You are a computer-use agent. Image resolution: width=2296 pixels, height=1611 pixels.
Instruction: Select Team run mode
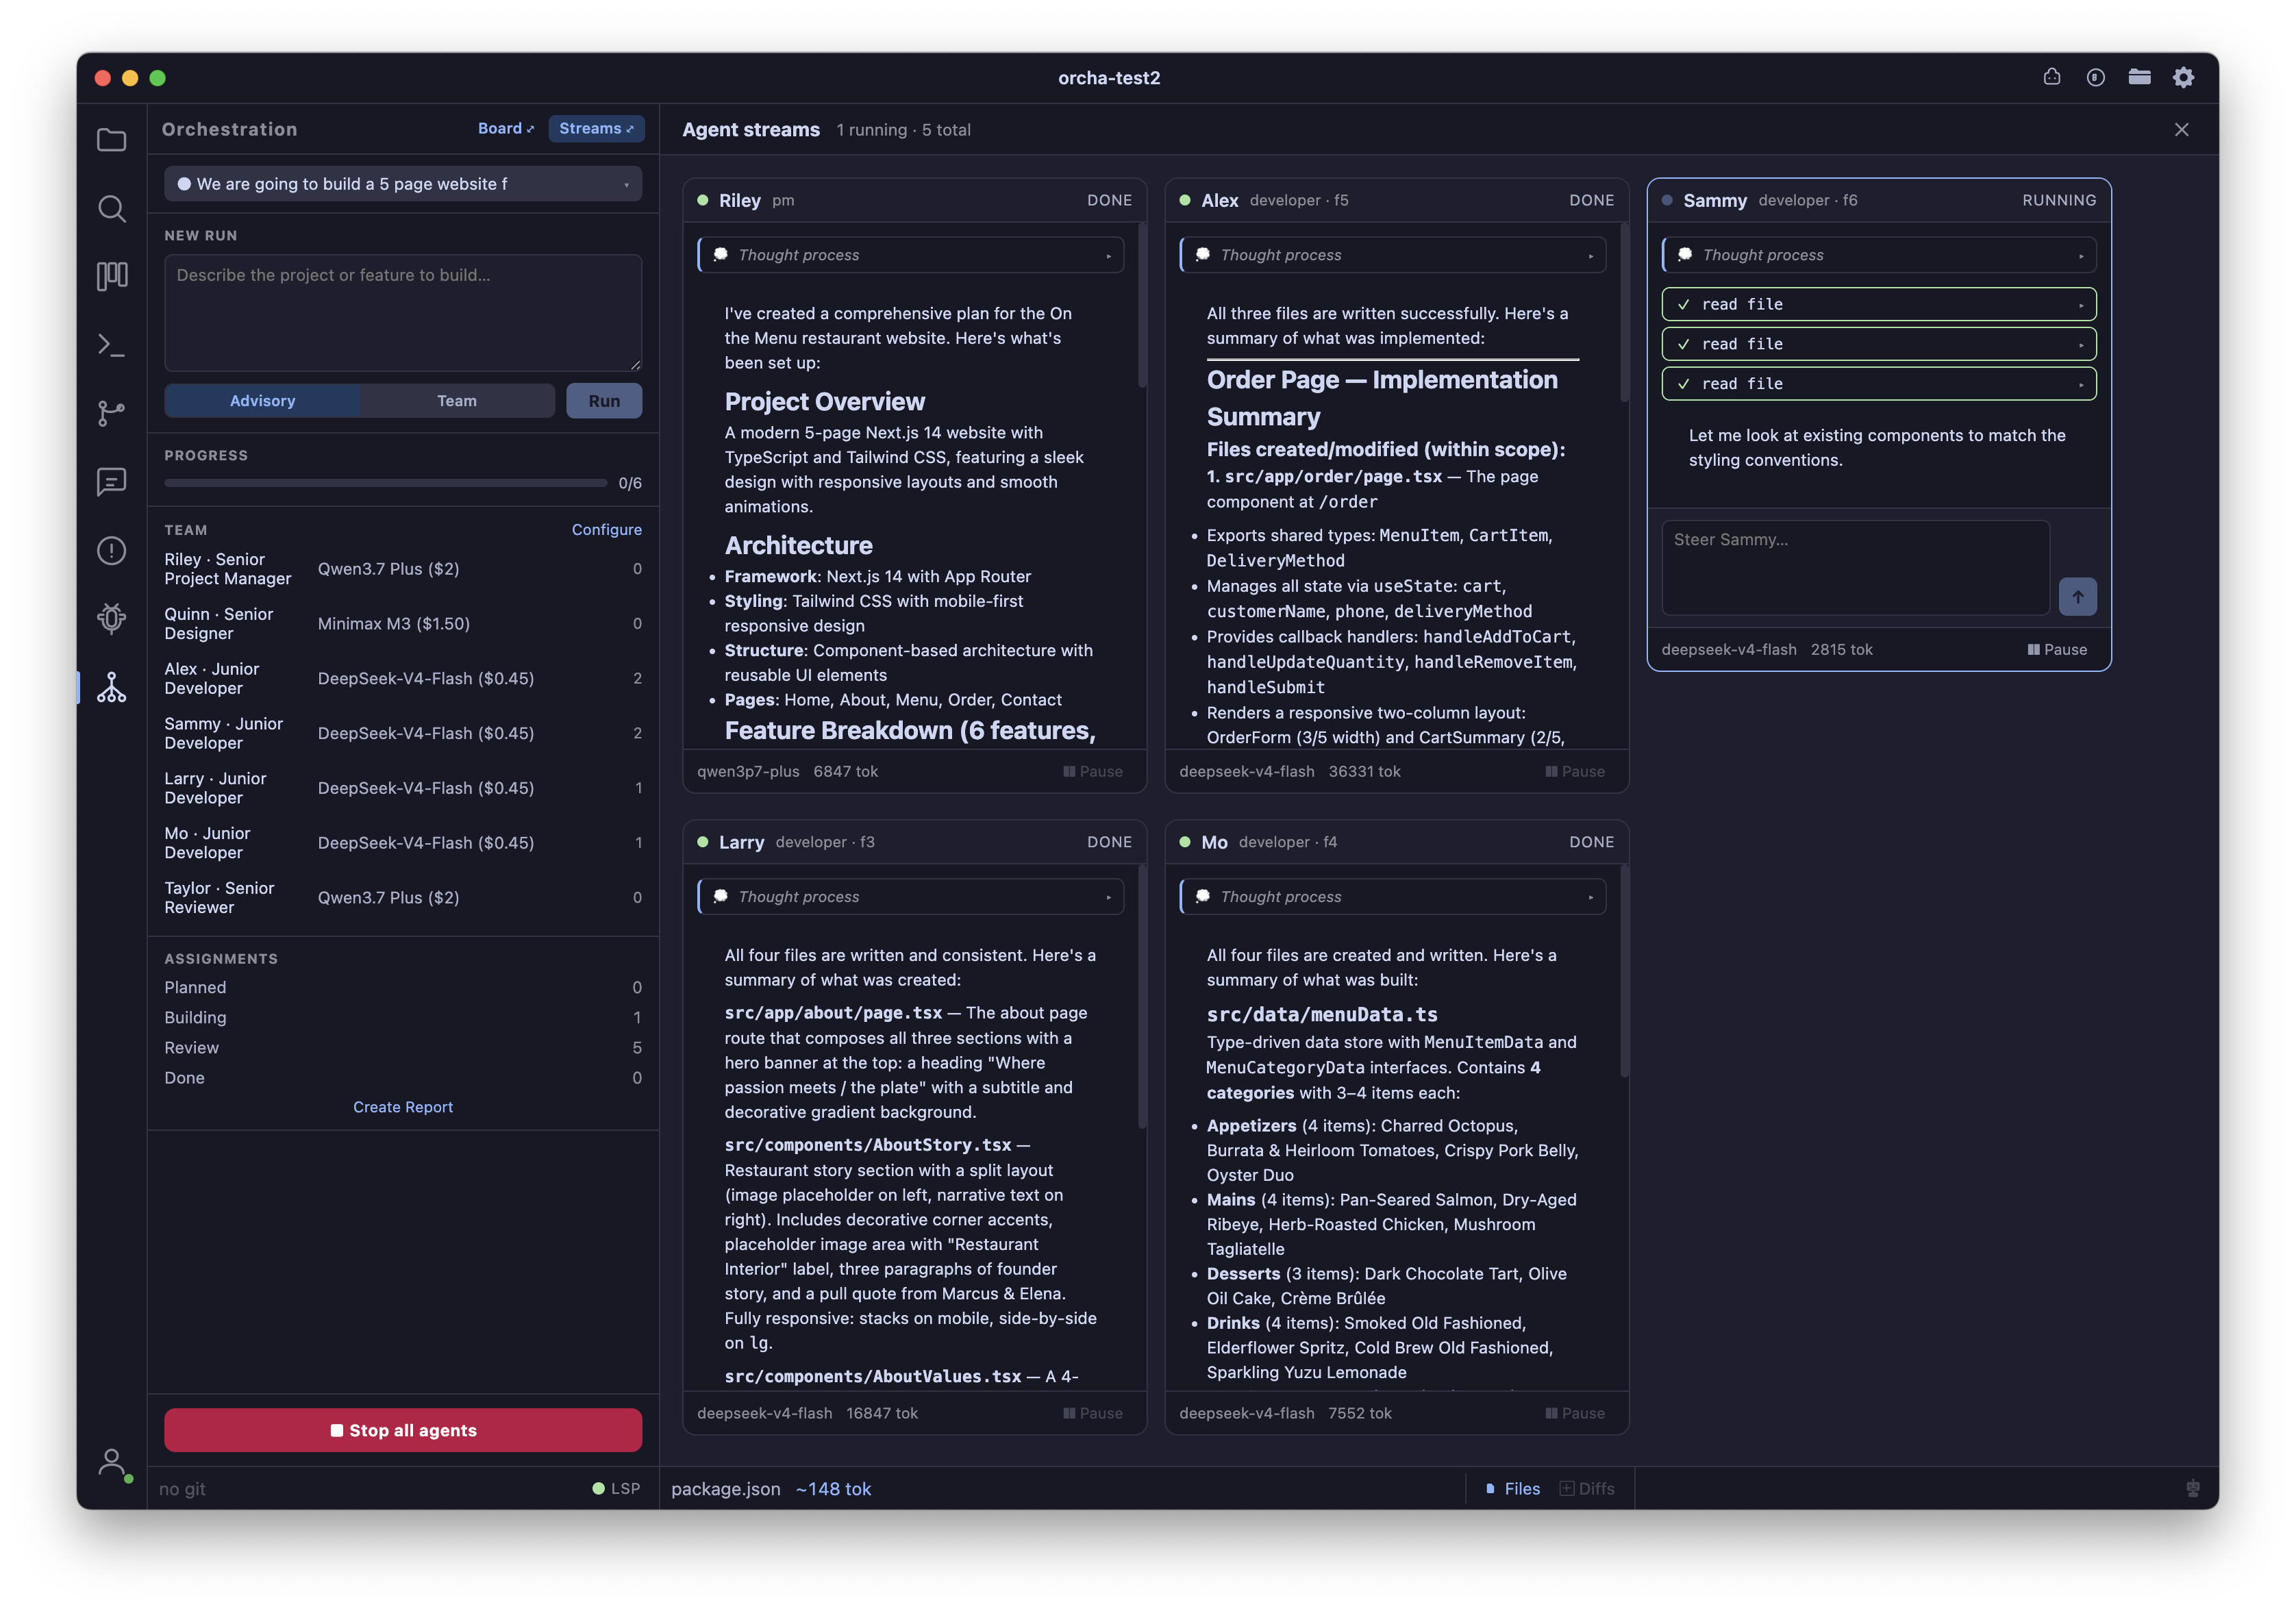click(x=457, y=401)
